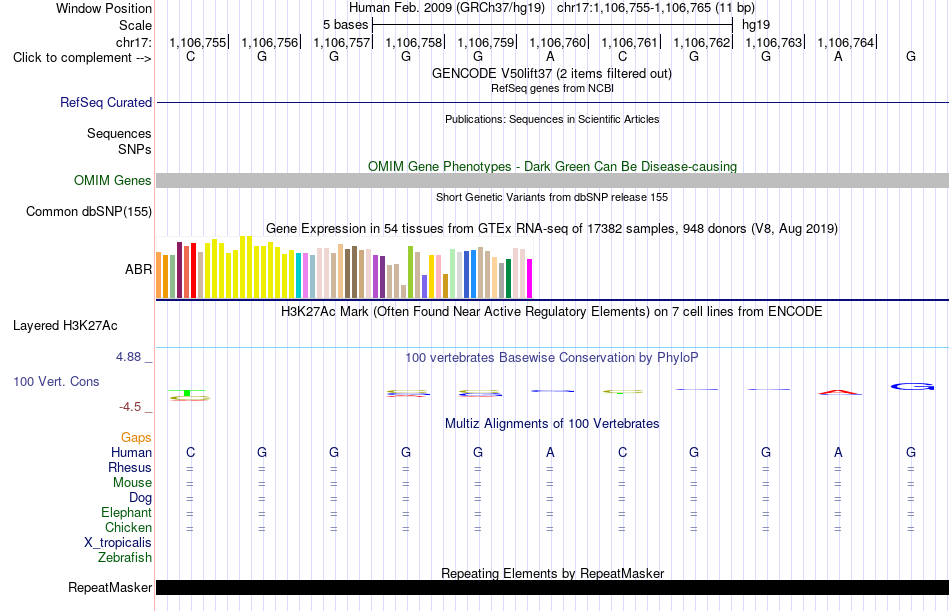Viewport: 950px width, 611px height.
Task: Click position label 1,106,764 on ruler
Action: (x=846, y=42)
